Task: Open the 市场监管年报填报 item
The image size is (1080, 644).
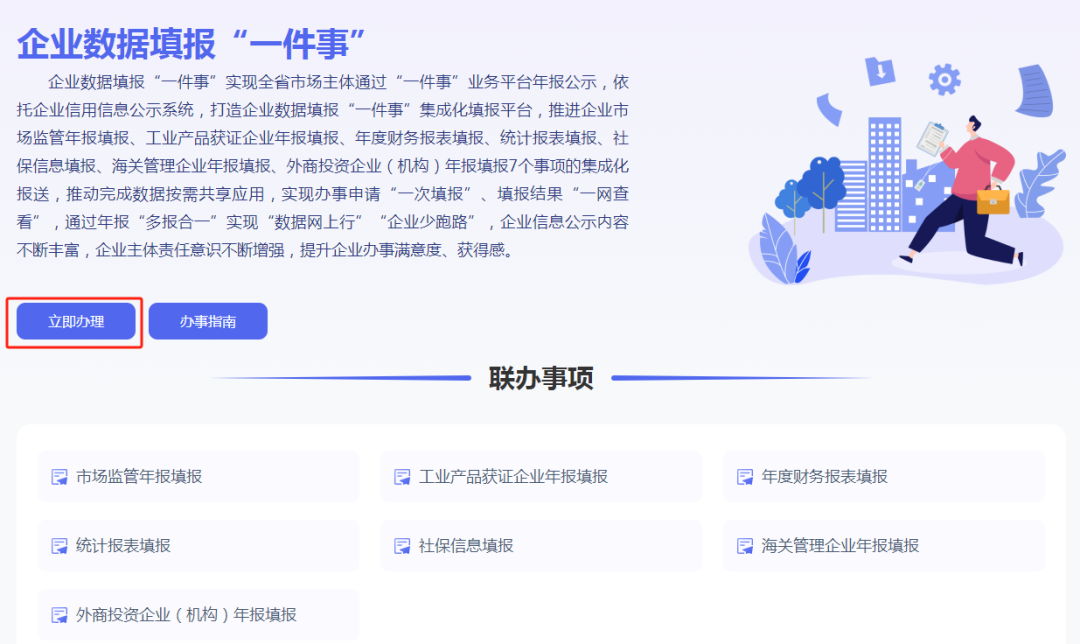Action: click(x=139, y=477)
